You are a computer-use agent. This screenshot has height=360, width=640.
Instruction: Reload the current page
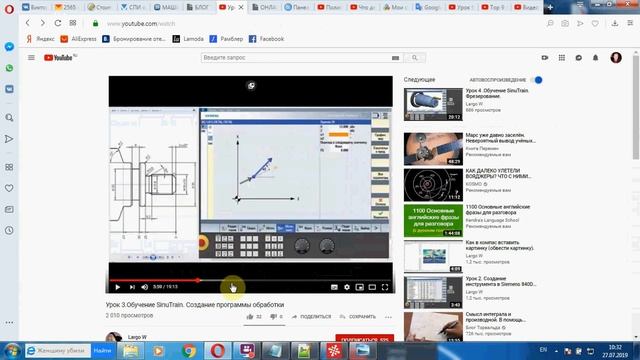[x=58, y=23]
